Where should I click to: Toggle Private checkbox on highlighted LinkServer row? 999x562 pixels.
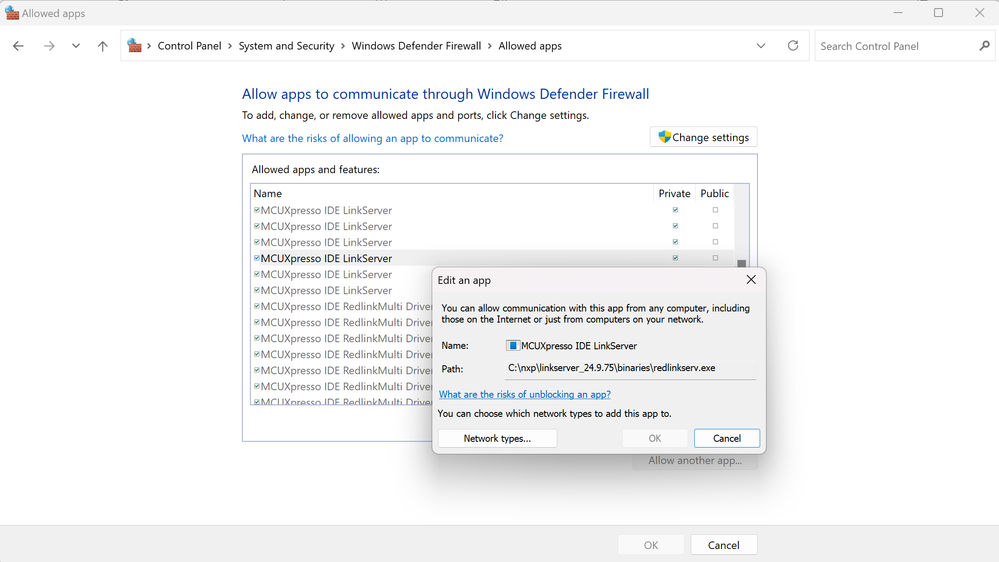[x=675, y=258]
